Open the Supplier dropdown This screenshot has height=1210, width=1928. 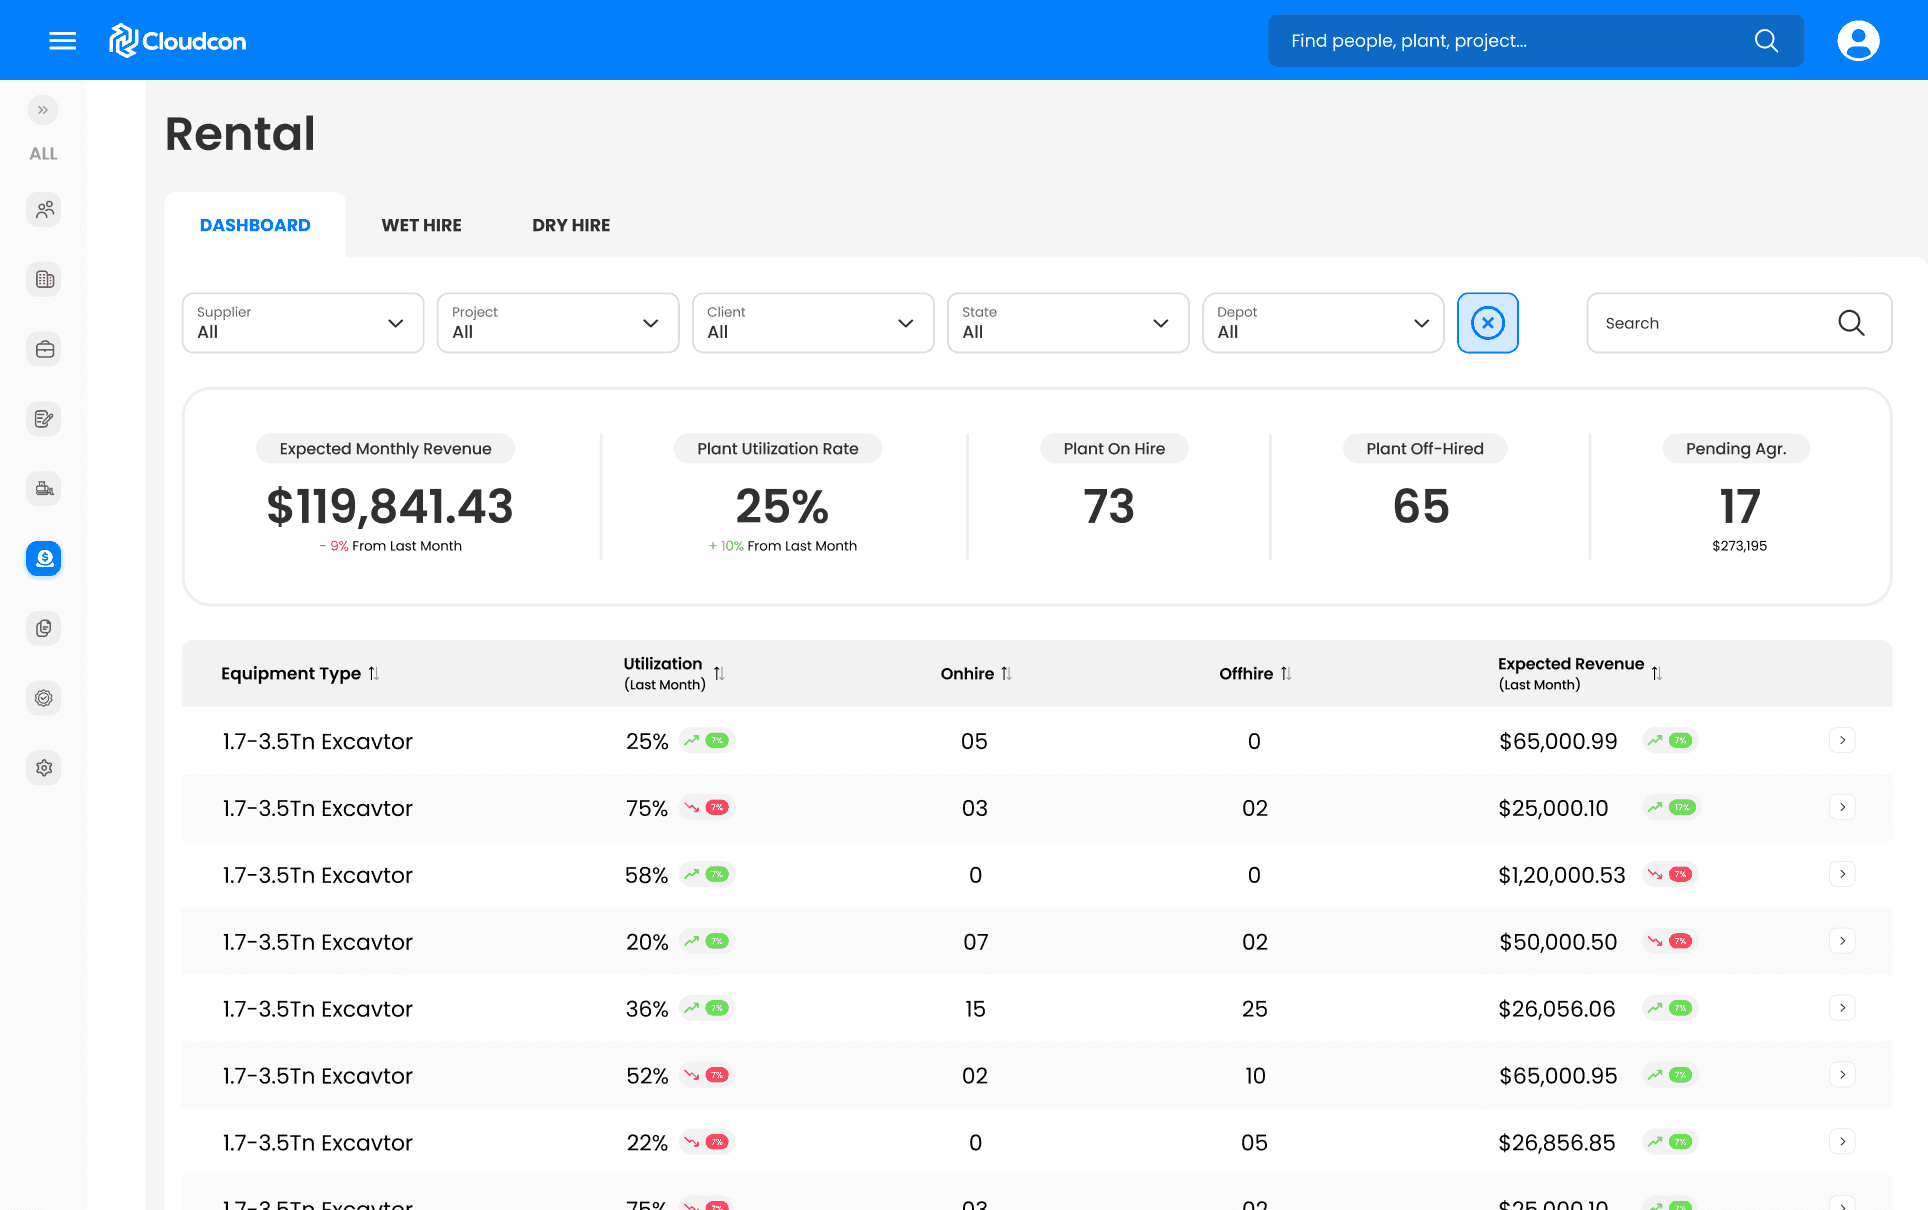[303, 323]
